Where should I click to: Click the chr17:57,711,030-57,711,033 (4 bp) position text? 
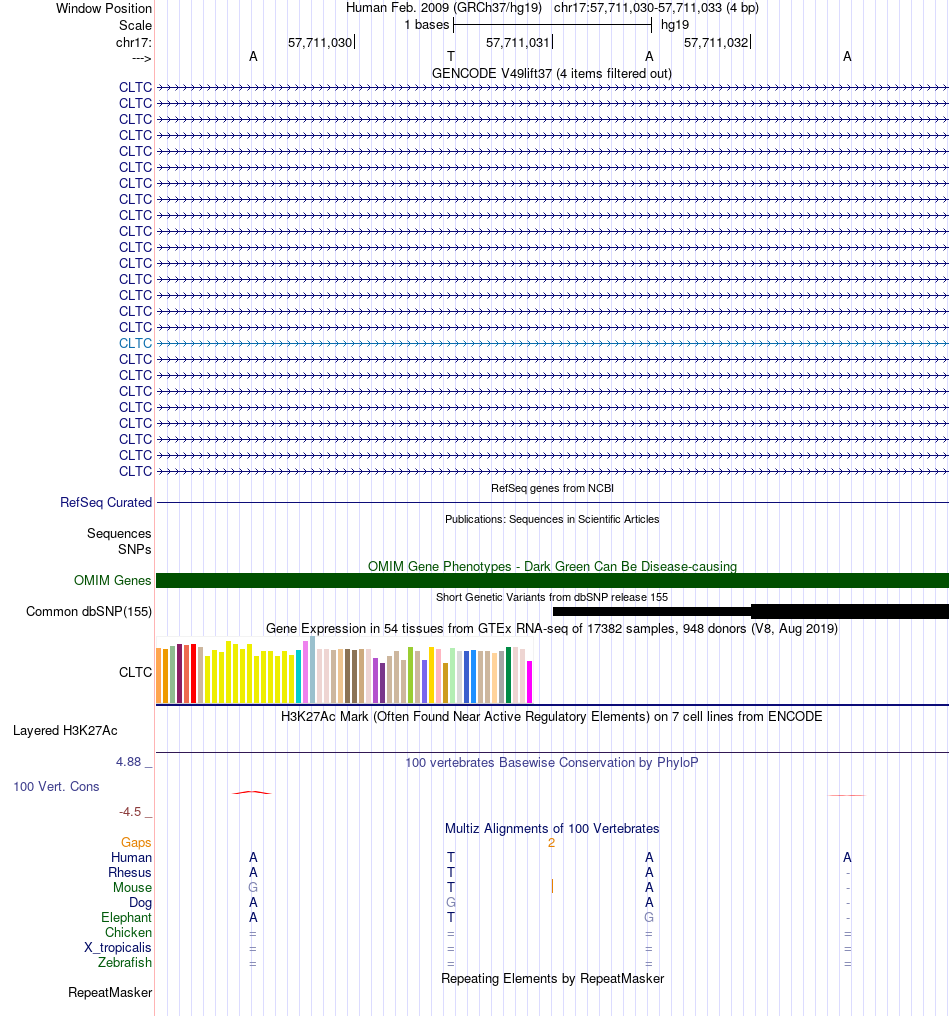656,8
